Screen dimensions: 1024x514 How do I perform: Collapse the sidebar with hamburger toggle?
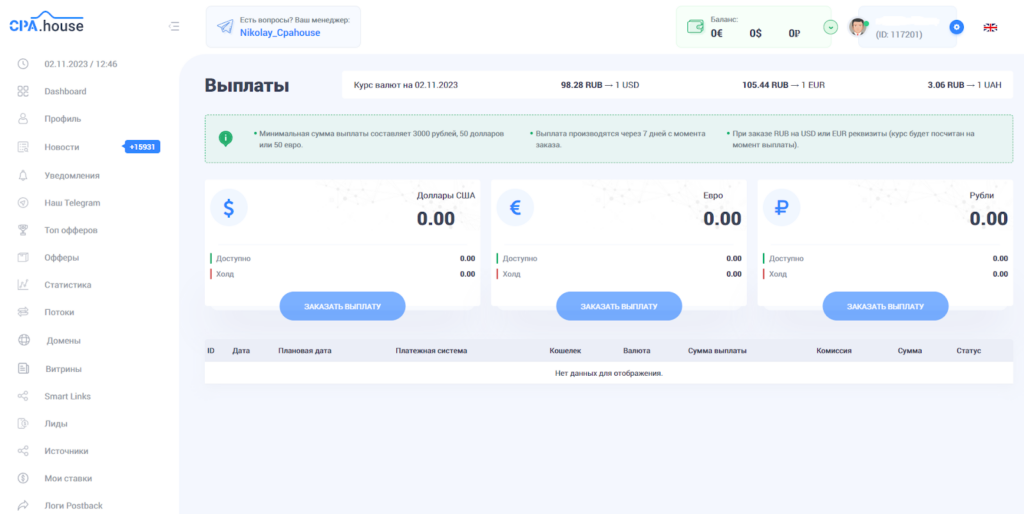(175, 26)
